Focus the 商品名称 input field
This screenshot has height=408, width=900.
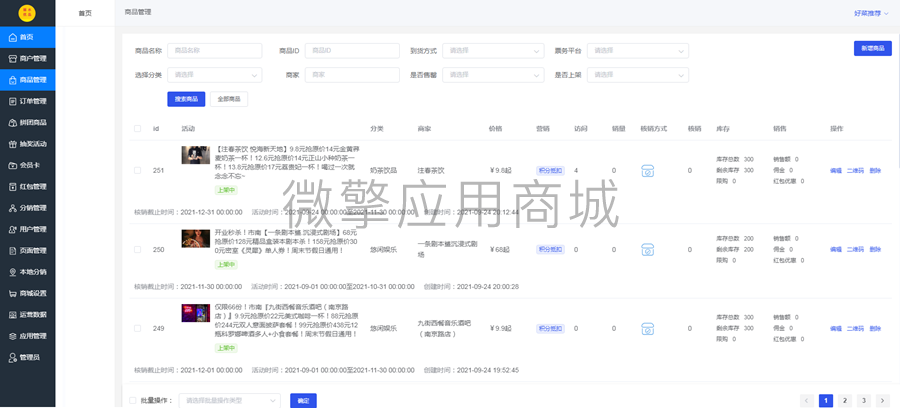pos(215,50)
